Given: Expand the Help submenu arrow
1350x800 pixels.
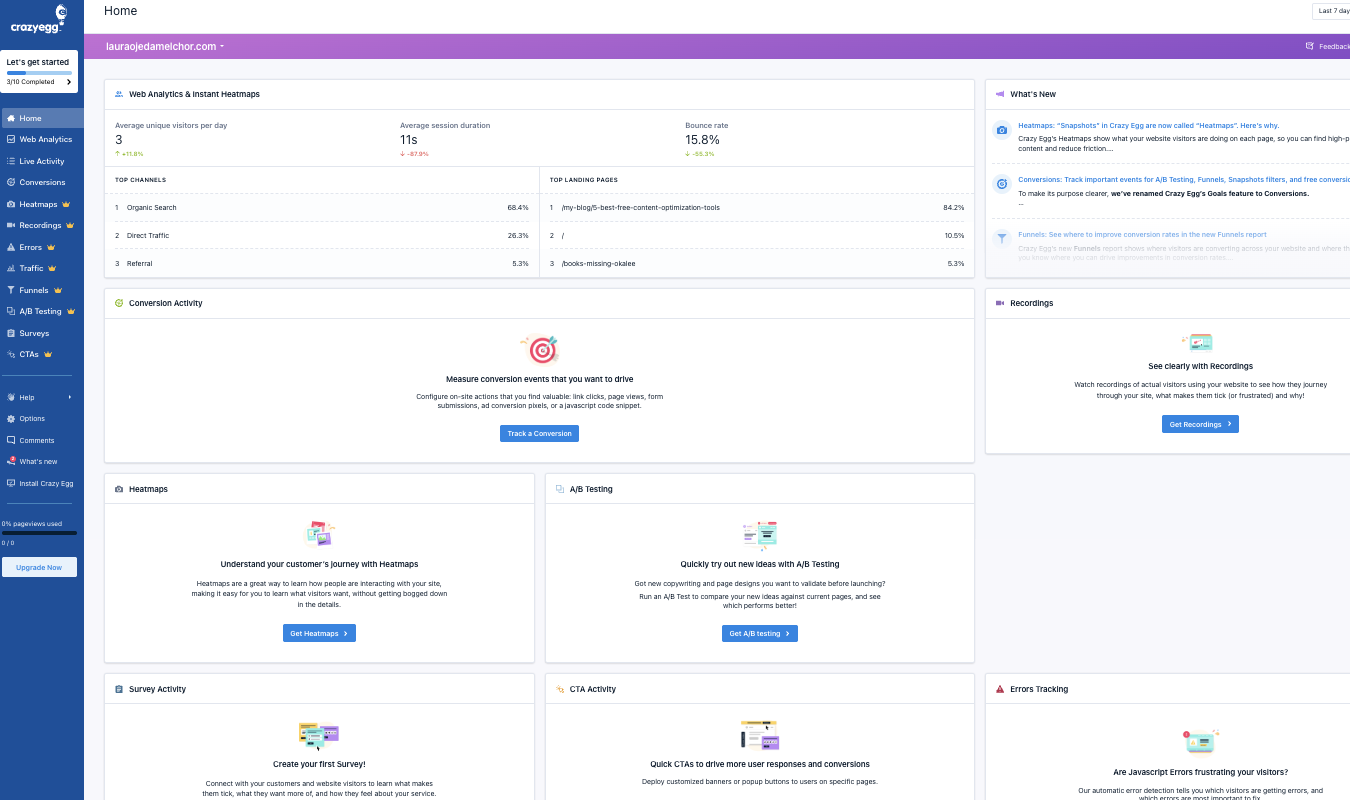Looking at the screenshot, I should 69,397.
